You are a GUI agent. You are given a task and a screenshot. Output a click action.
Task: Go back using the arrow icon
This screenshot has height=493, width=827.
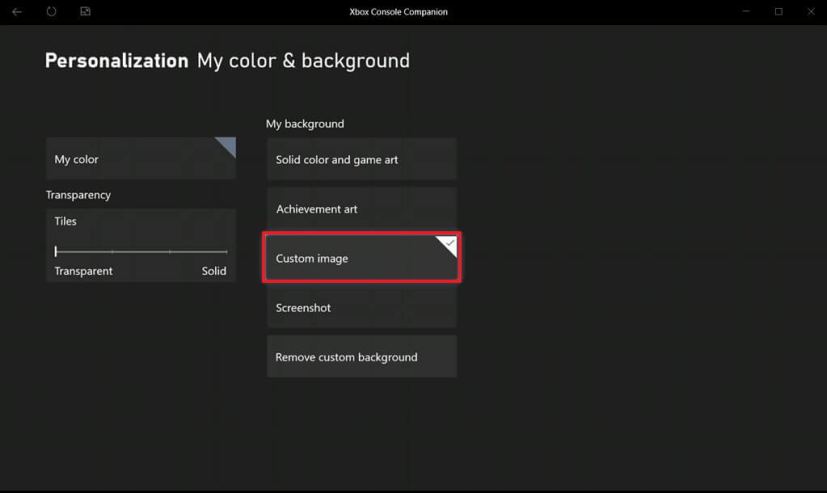click(x=17, y=12)
